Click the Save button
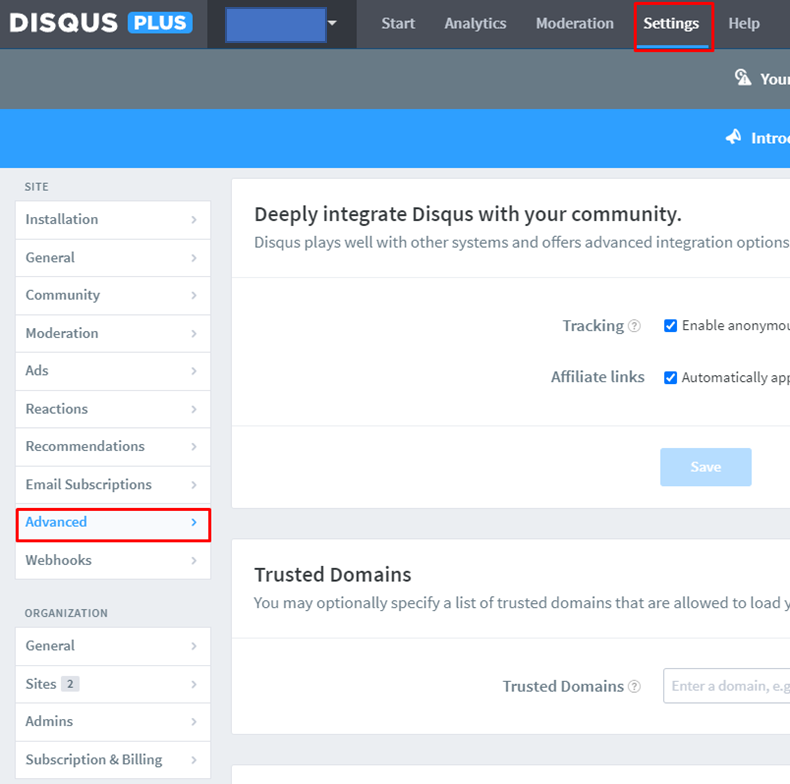Image resolution: width=790 pixels, height=784 pixels. click(705, 467)
